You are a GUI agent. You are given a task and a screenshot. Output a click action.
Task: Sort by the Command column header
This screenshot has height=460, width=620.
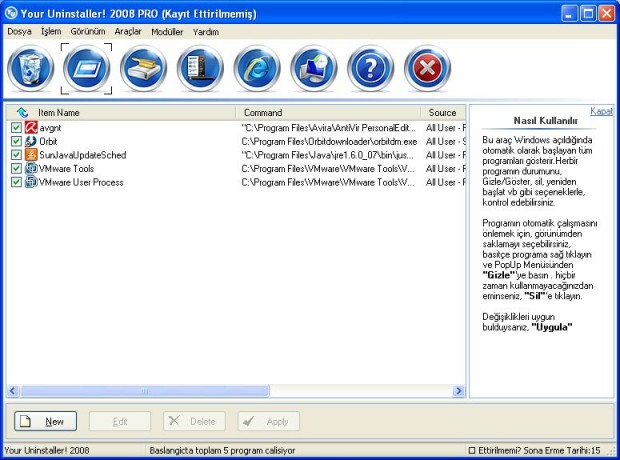coord(328,113)
